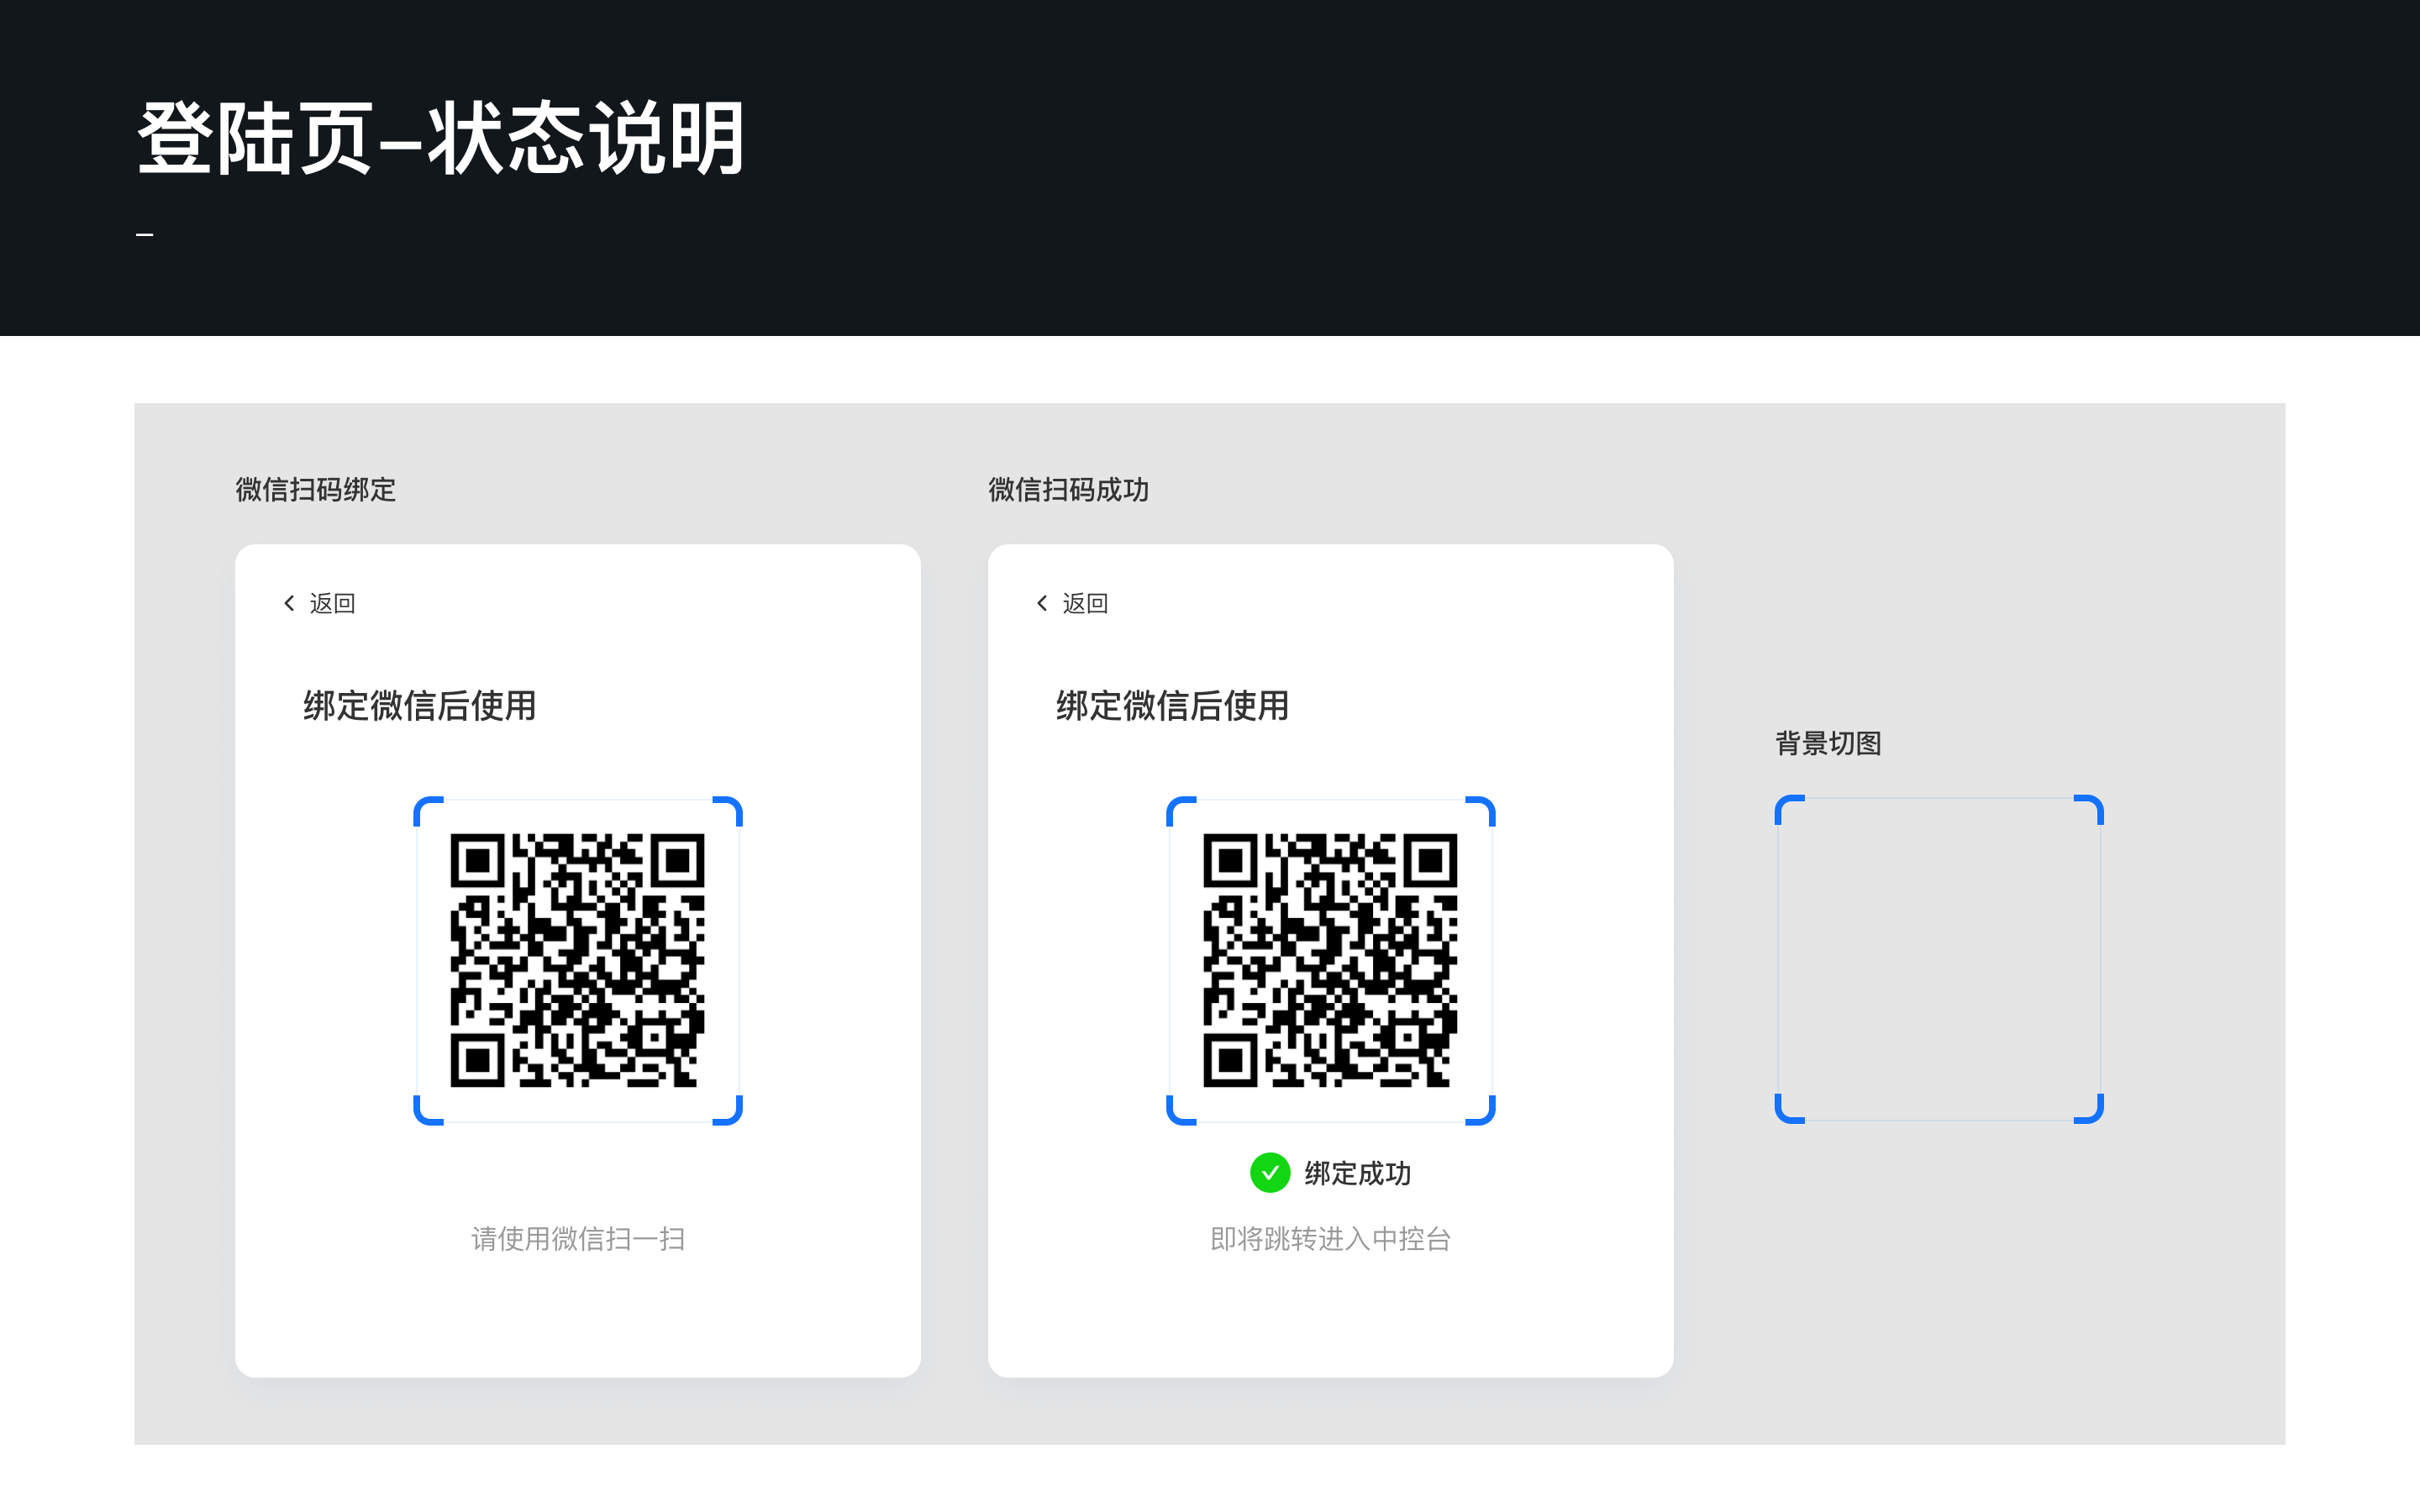Viewport: 2420px width, 1512px height.
Task: Click the green success checkmark icon
Action: point(1270,1173)
